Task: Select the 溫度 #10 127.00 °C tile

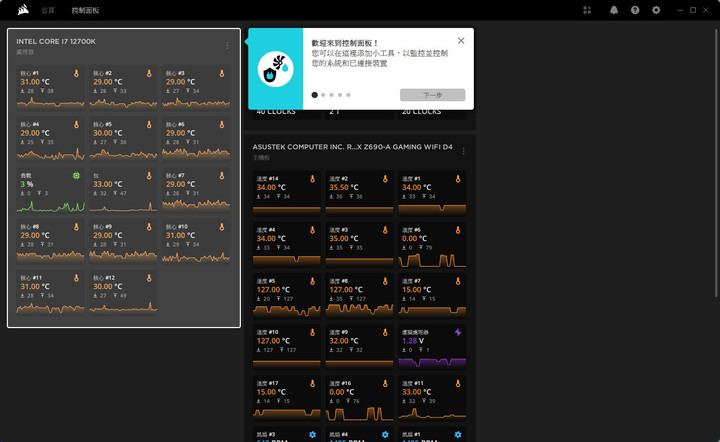Action: click(287, 347)
